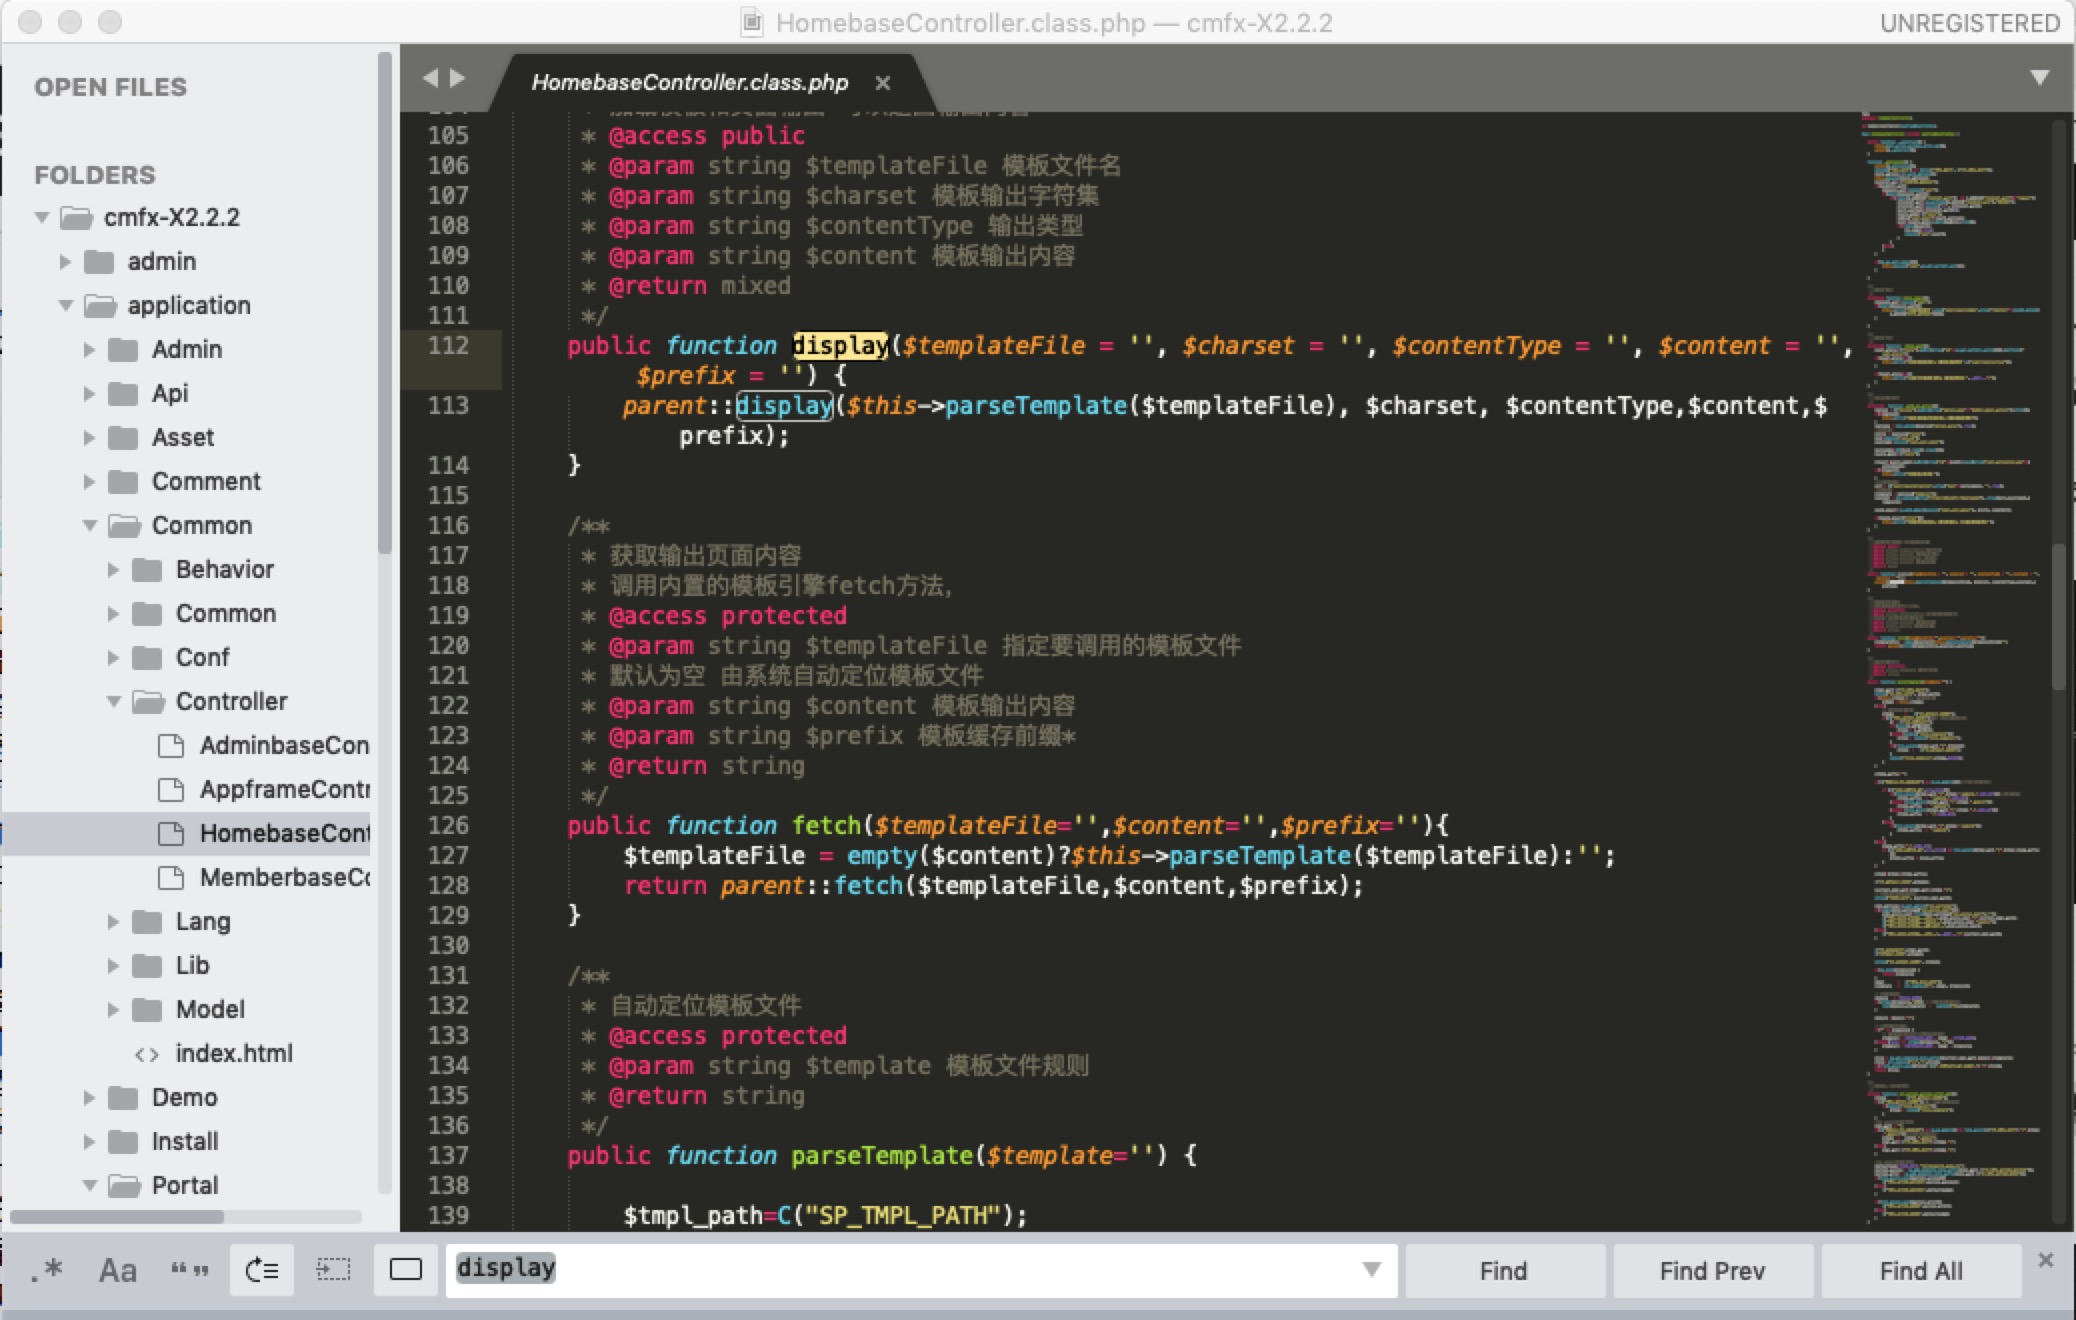2076x1320 pixels.
Task: Click the Demo folder icon
Action: 123,1097
